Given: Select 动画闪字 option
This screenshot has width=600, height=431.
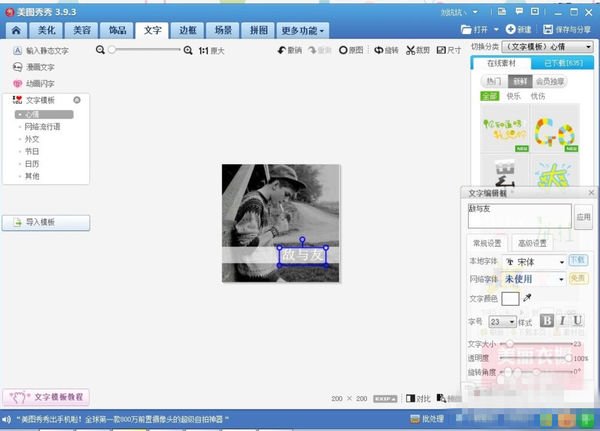Looking at the screenshot, I should [x=34, y=83].
